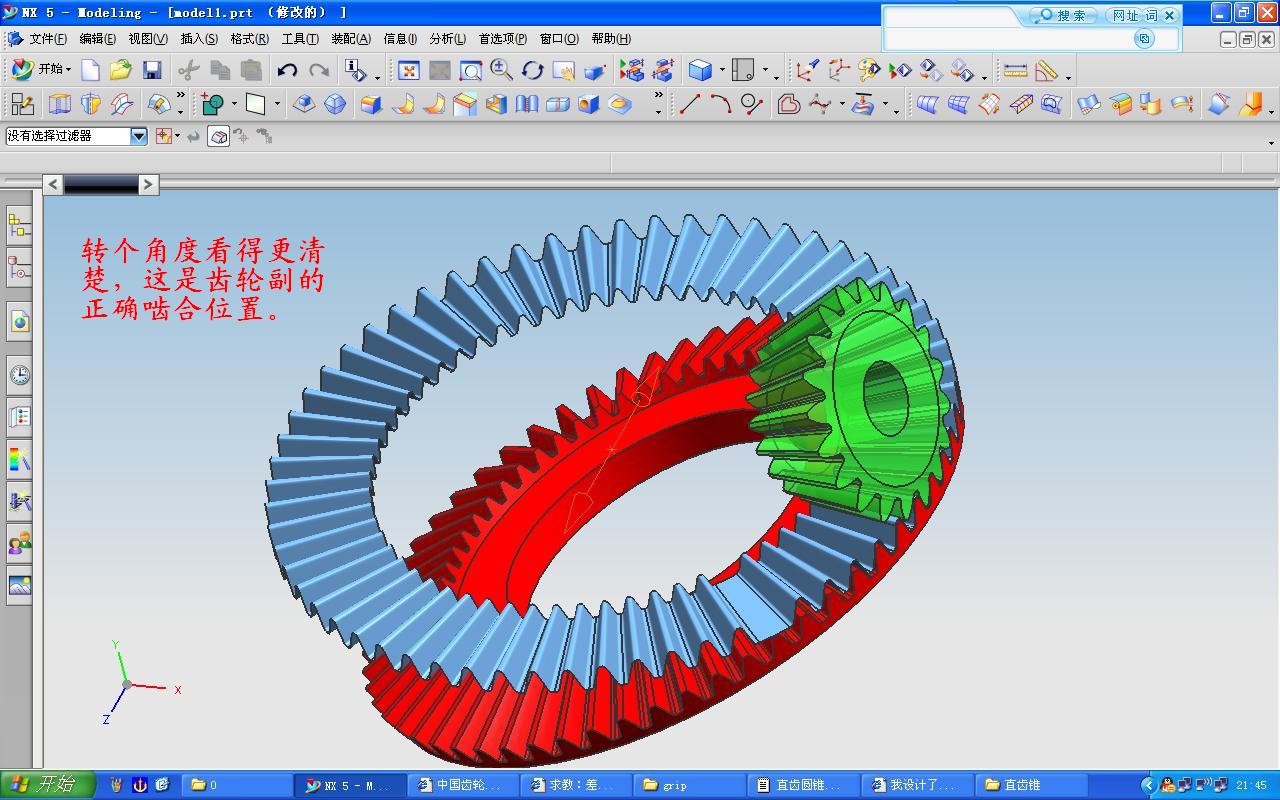Viewport: 1280px width, 800px height.
Task: Open the 首选项(P) Preferences menu
Action: [x=503, y=39]
